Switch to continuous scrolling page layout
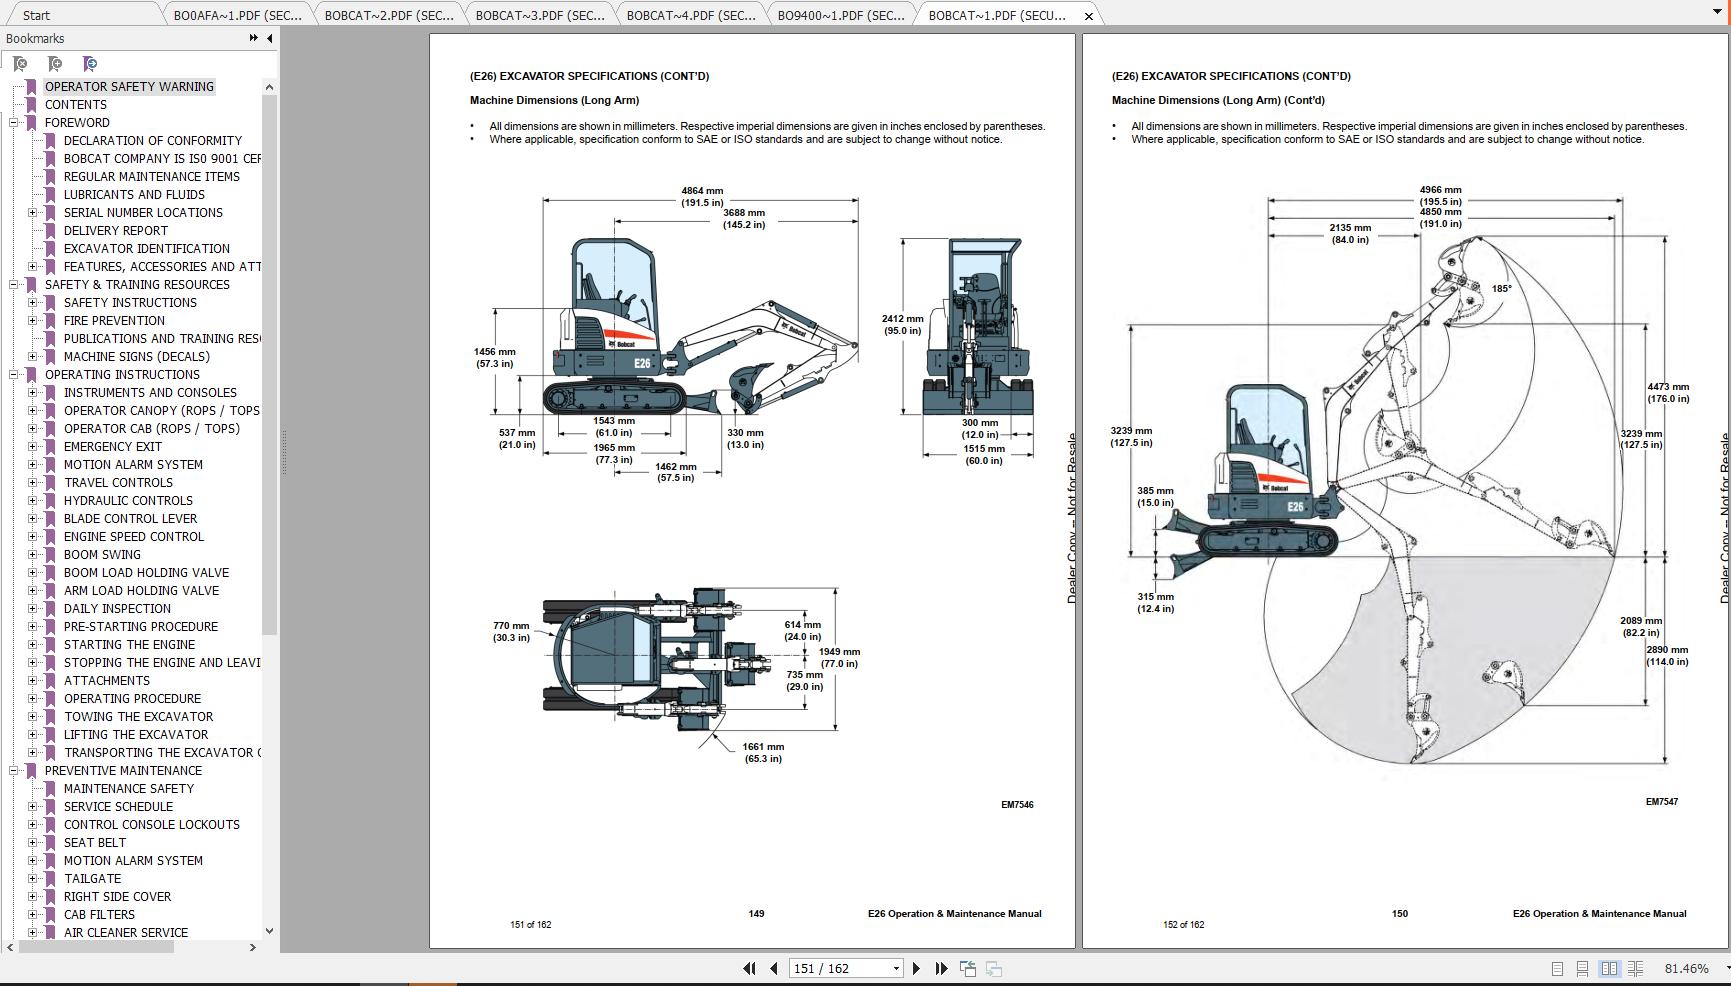The height and width of the screenshot is (986, 1731). click(1582, 968)
